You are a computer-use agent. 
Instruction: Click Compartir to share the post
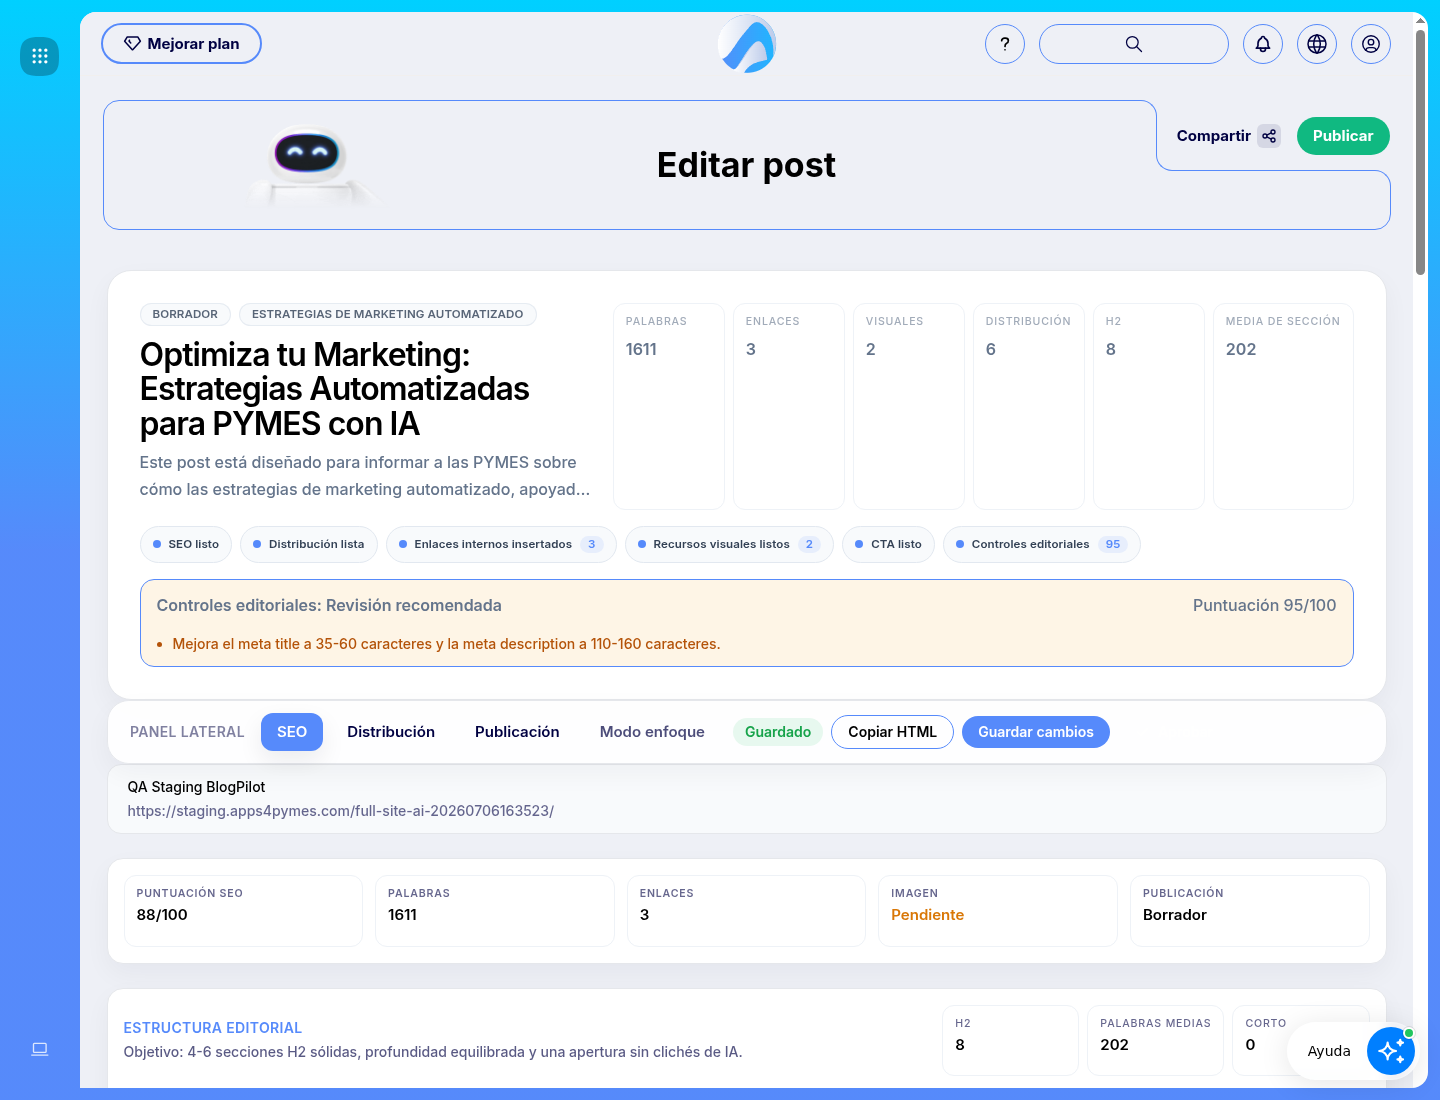(1213, 136)
